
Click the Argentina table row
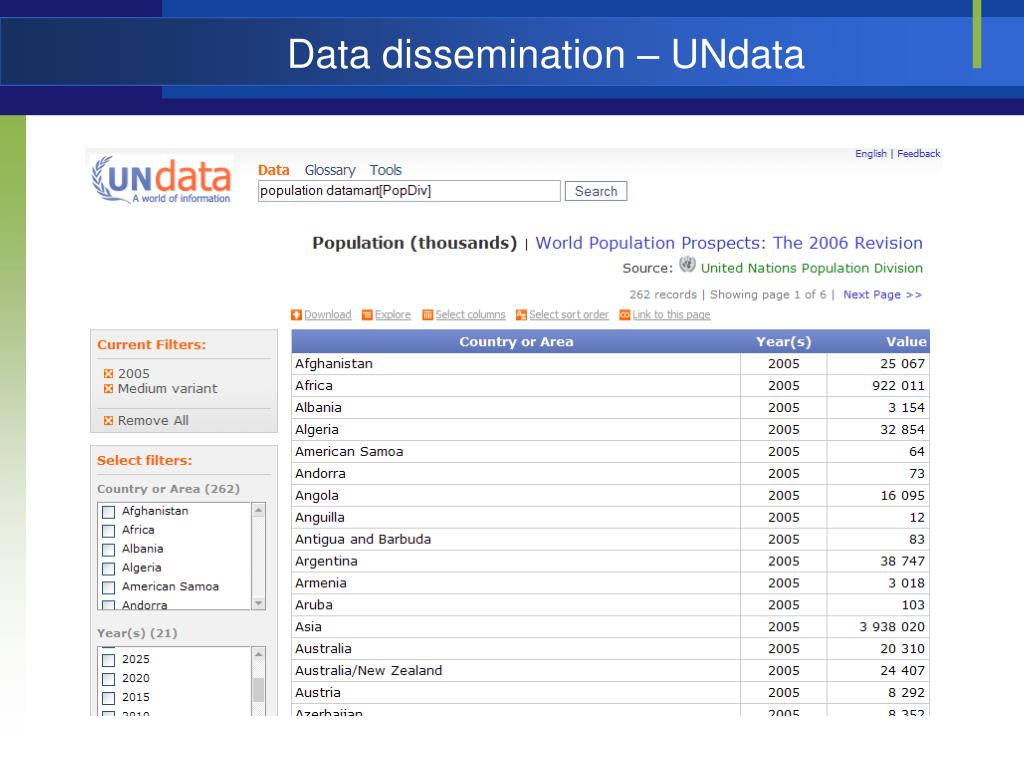pyautogui.click(x=611, y=561)
